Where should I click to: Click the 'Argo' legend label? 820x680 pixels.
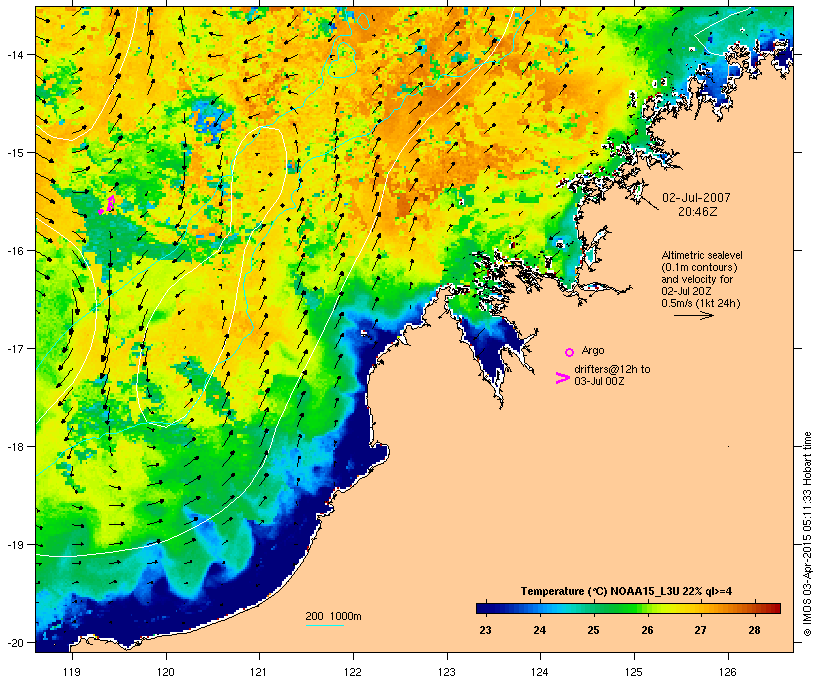pos(593,350)
